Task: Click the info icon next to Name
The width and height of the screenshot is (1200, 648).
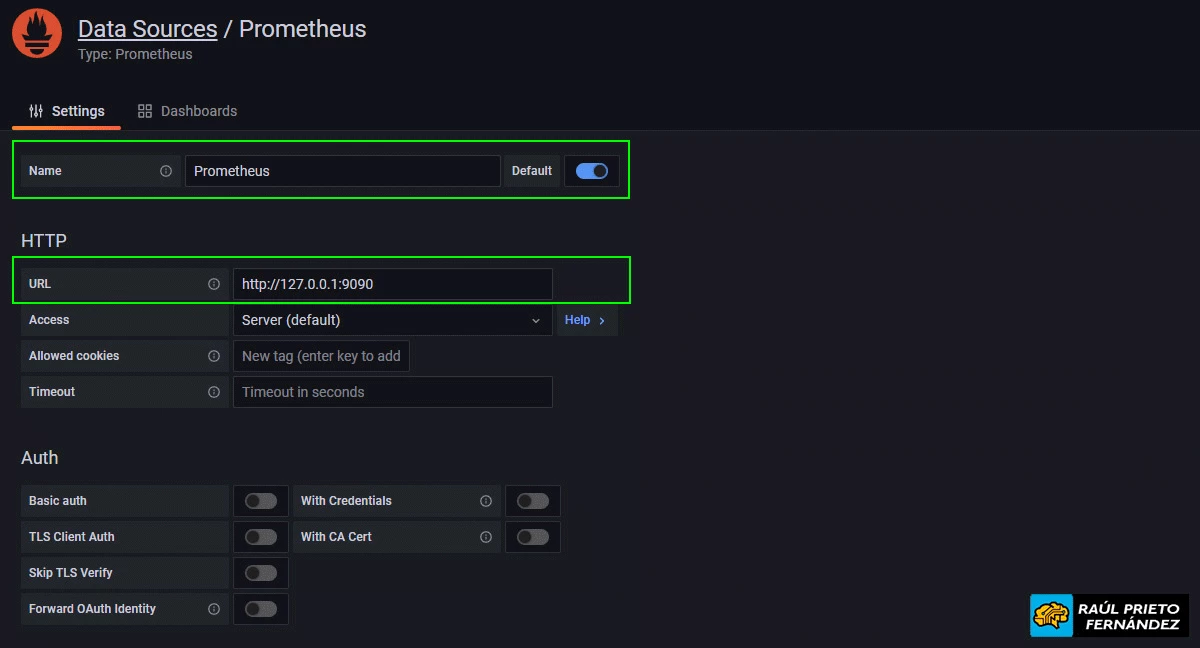Action: click(166, 171)
